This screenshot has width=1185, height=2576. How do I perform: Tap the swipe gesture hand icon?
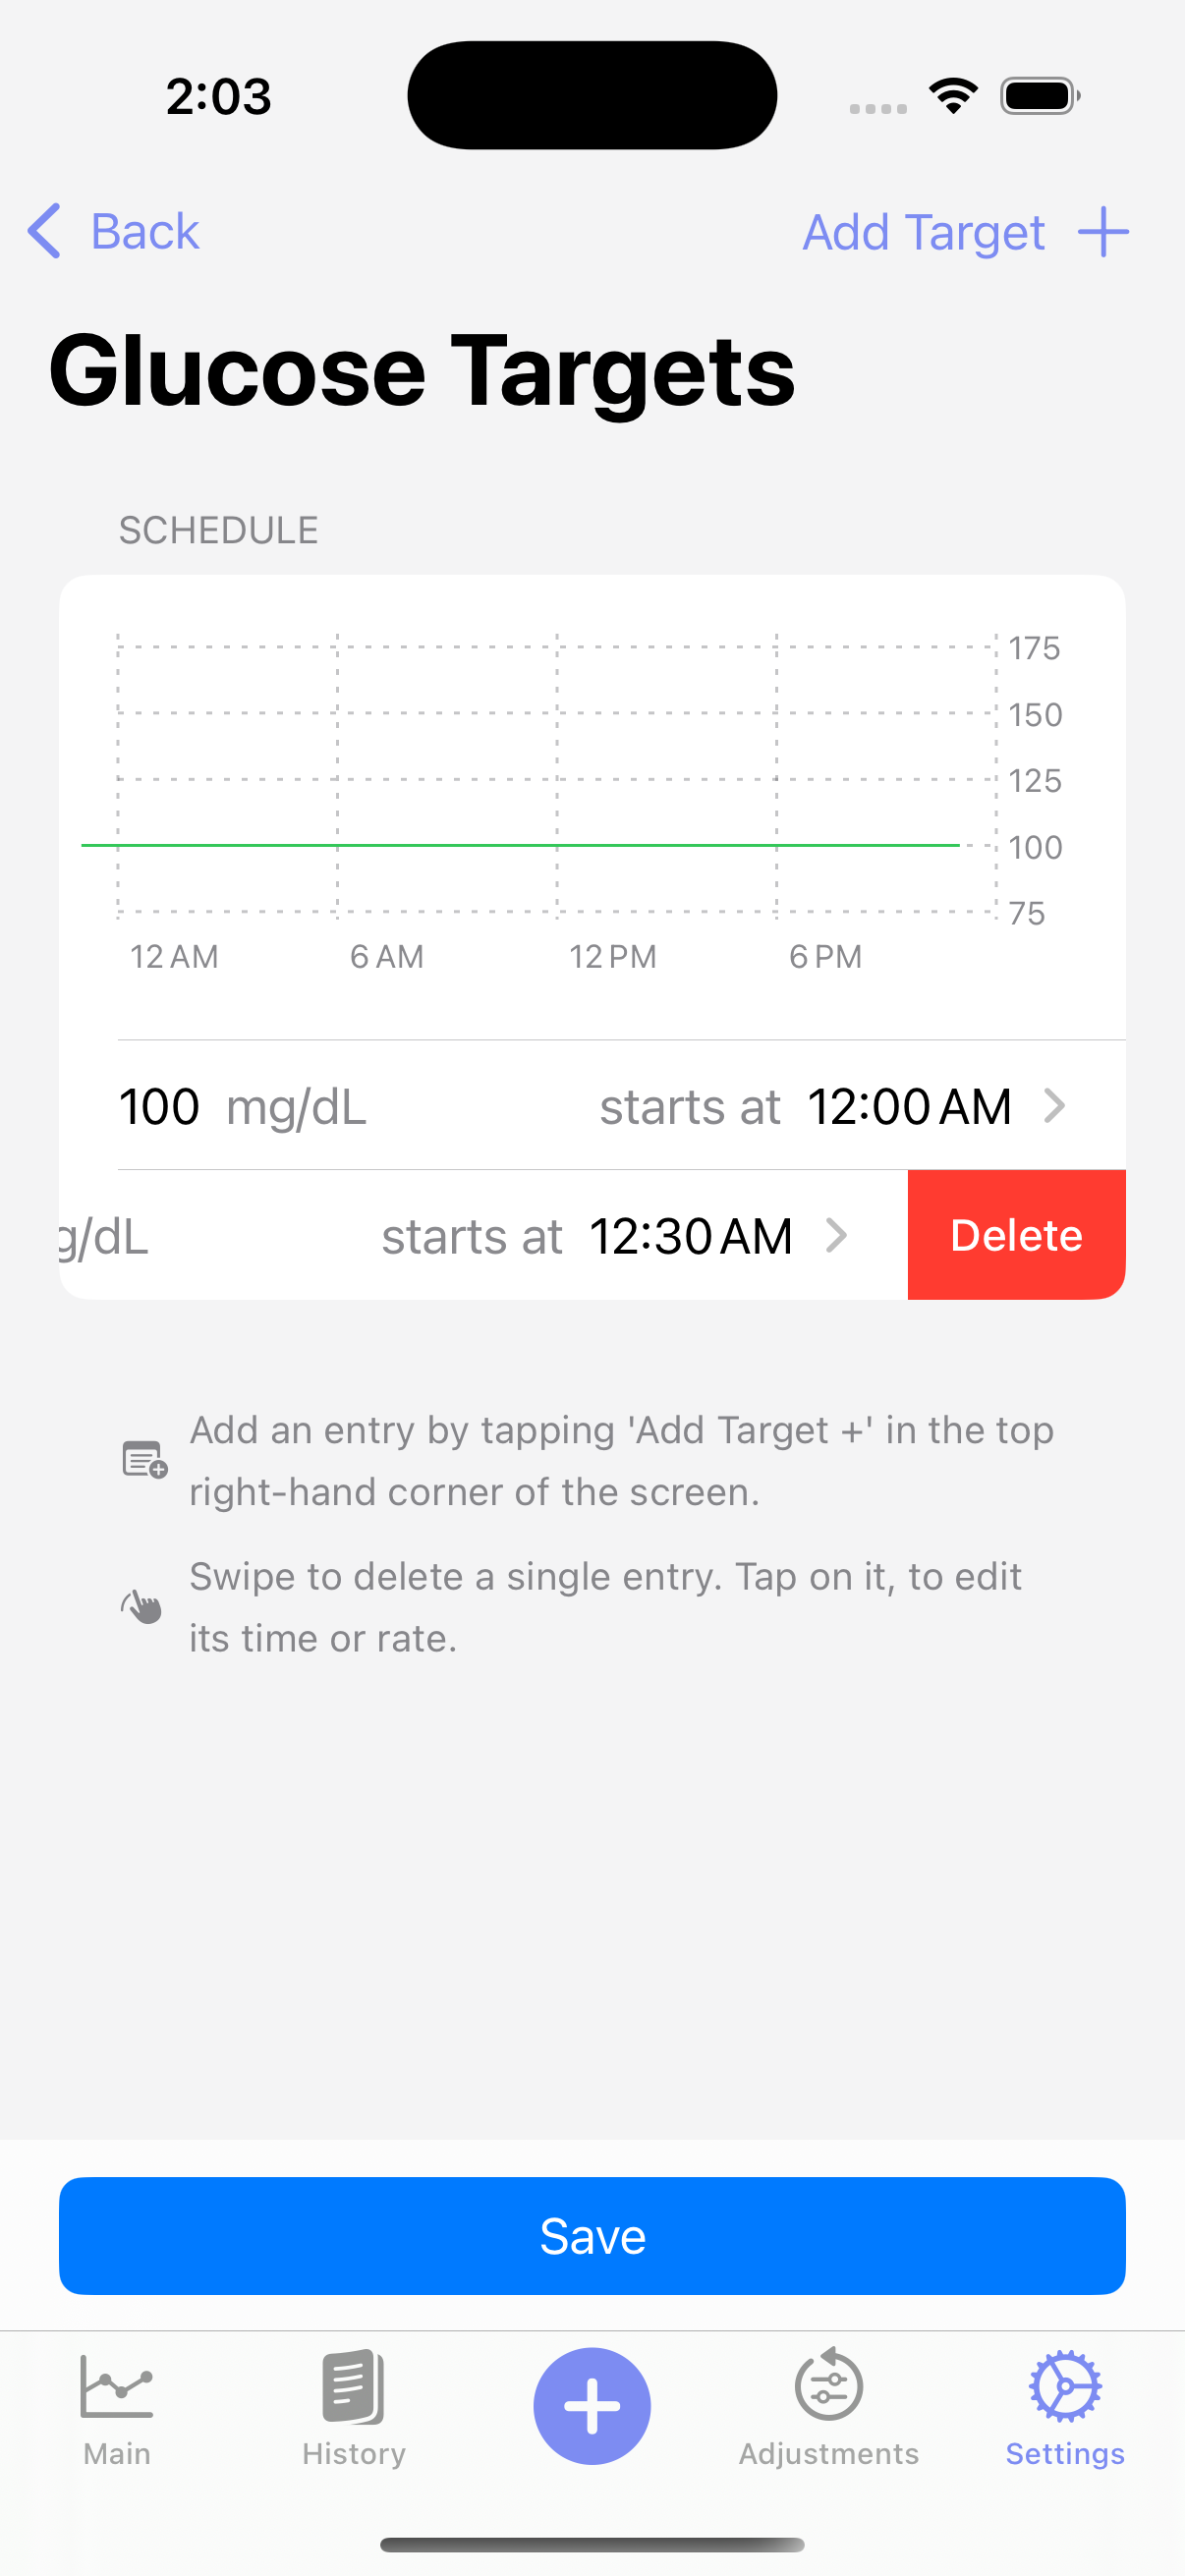[142, 1606]
